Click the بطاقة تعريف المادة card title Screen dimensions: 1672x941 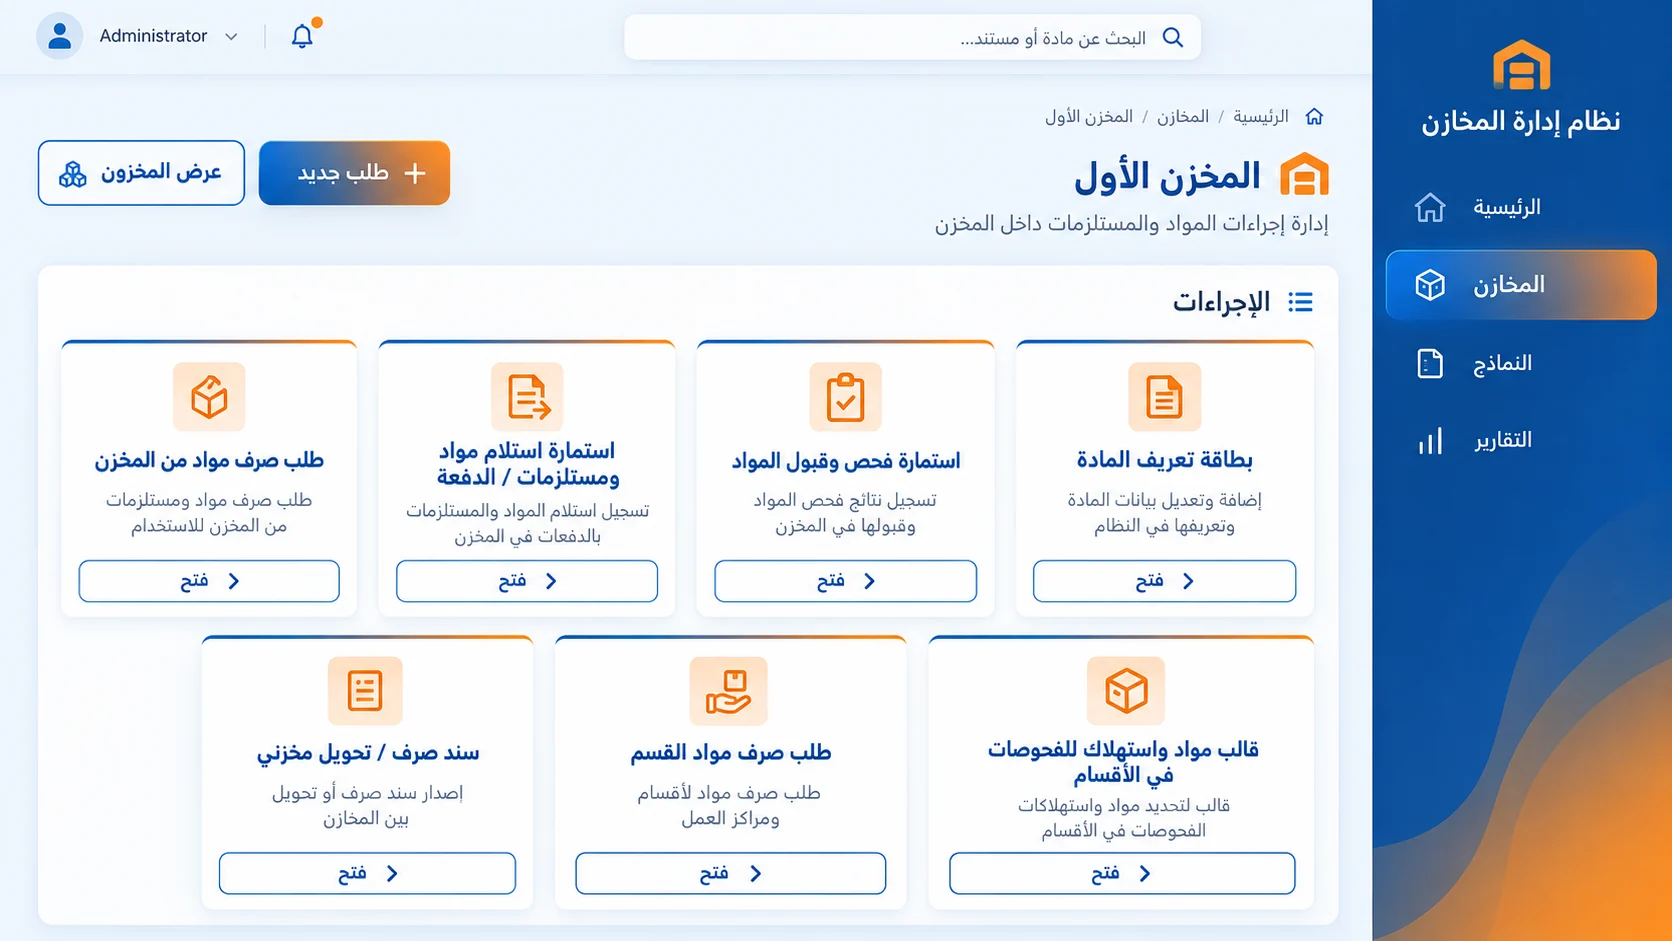point(1164,460)
